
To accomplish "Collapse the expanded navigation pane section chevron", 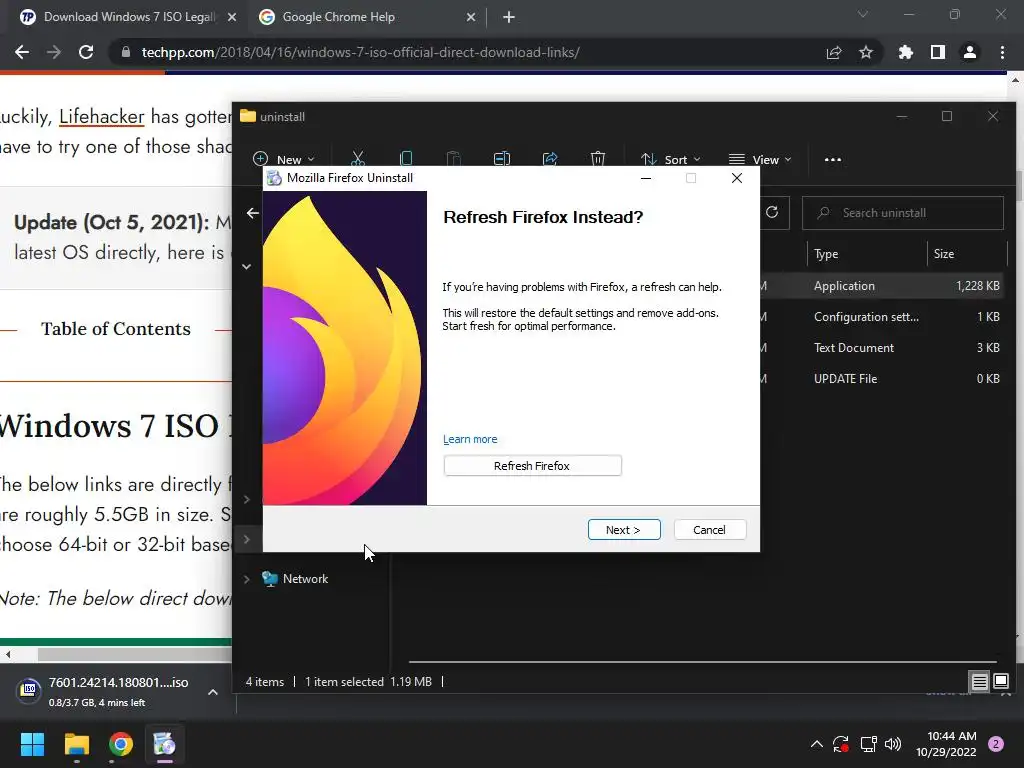I will click(x=246, y=266).
